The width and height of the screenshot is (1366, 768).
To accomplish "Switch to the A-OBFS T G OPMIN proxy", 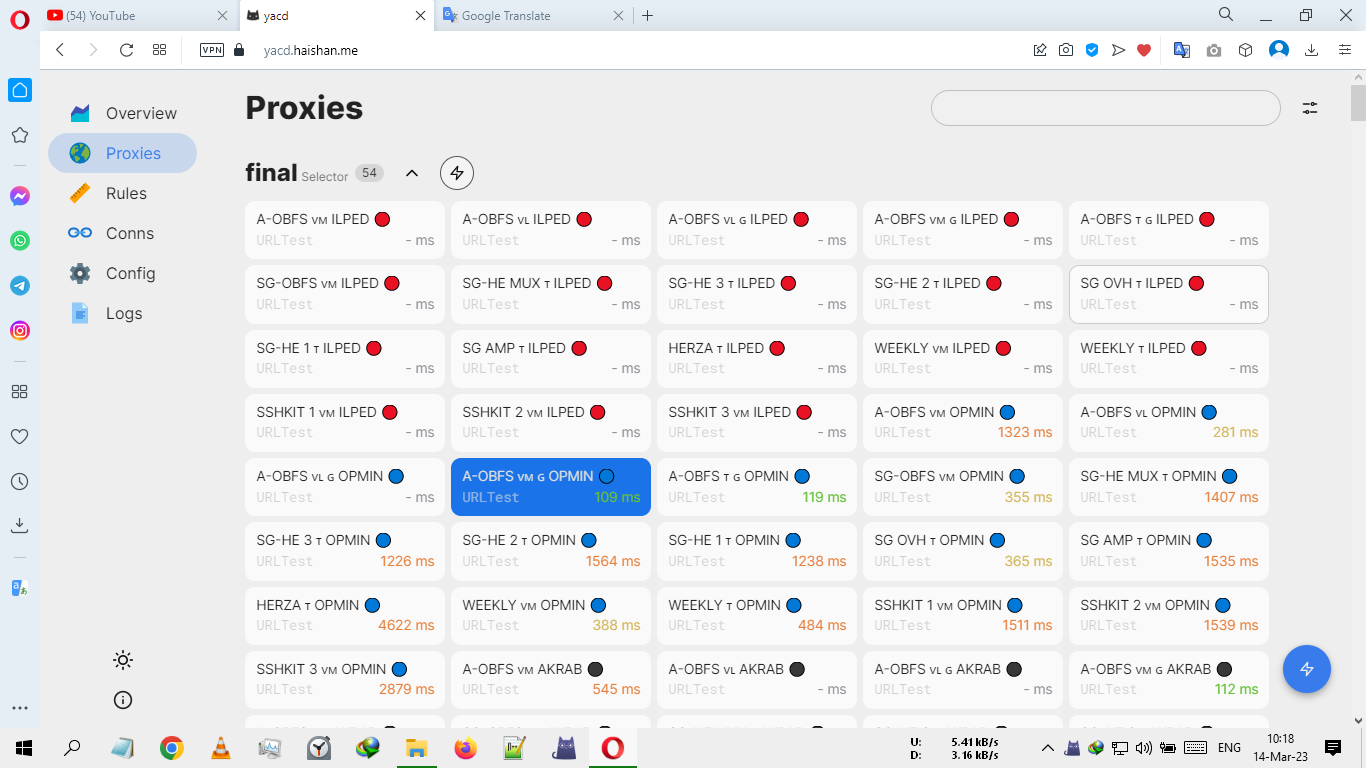I will [x=756, y=486].
